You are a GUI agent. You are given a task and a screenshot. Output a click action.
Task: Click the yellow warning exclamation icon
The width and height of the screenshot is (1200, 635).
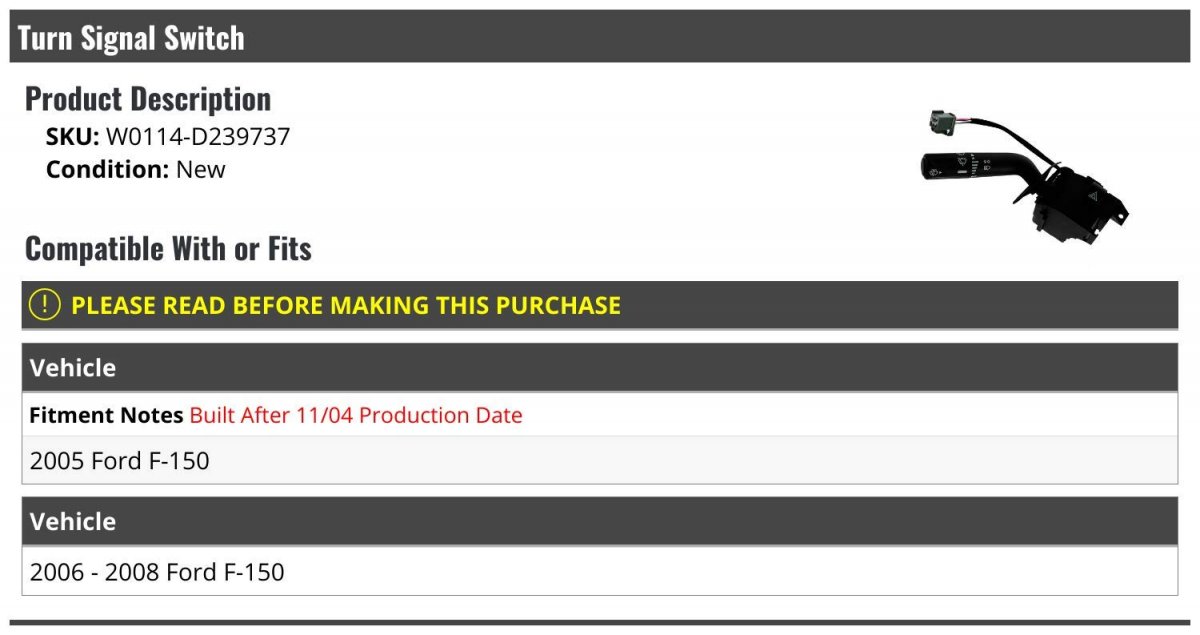coord(44,305)
